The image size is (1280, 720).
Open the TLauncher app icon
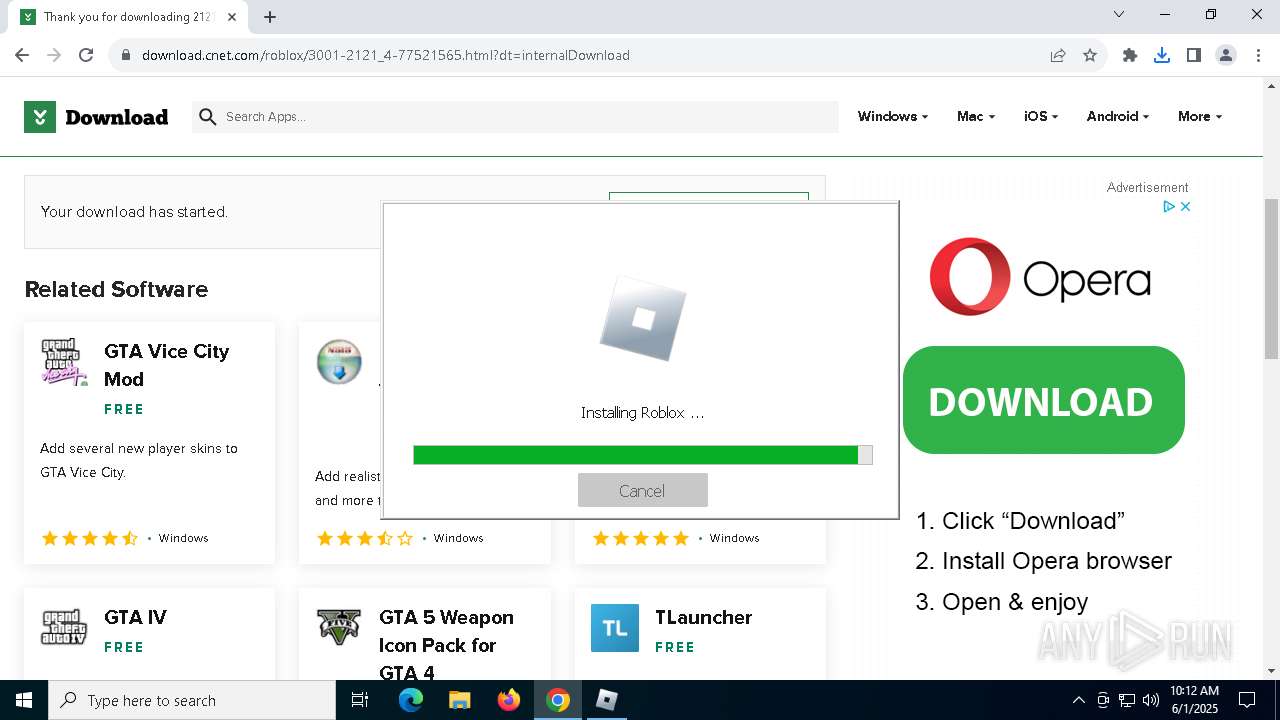pos(615,628)
